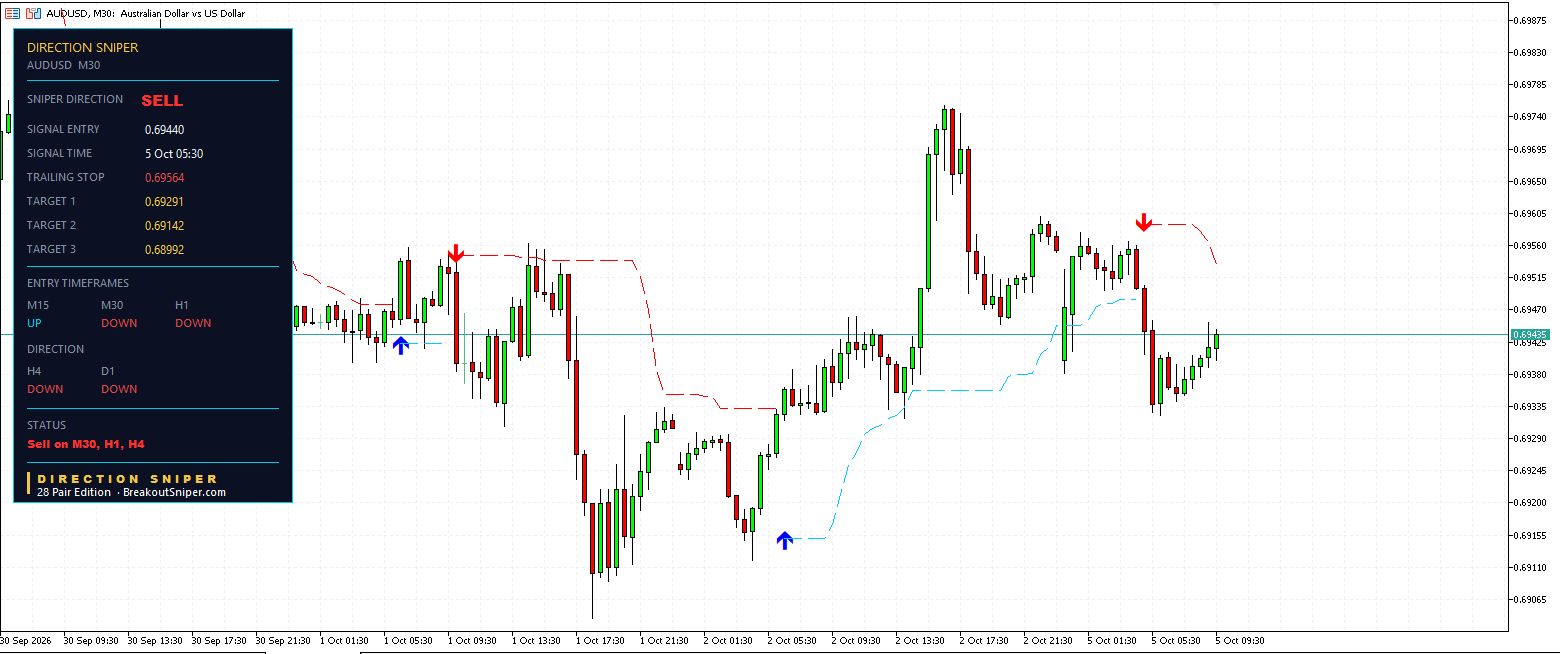Click the 1 Oct 17:30 time label
Image resolution: width=1560 pixels, height=654 pixels.
pyautogui.click(x=601, y=640)
